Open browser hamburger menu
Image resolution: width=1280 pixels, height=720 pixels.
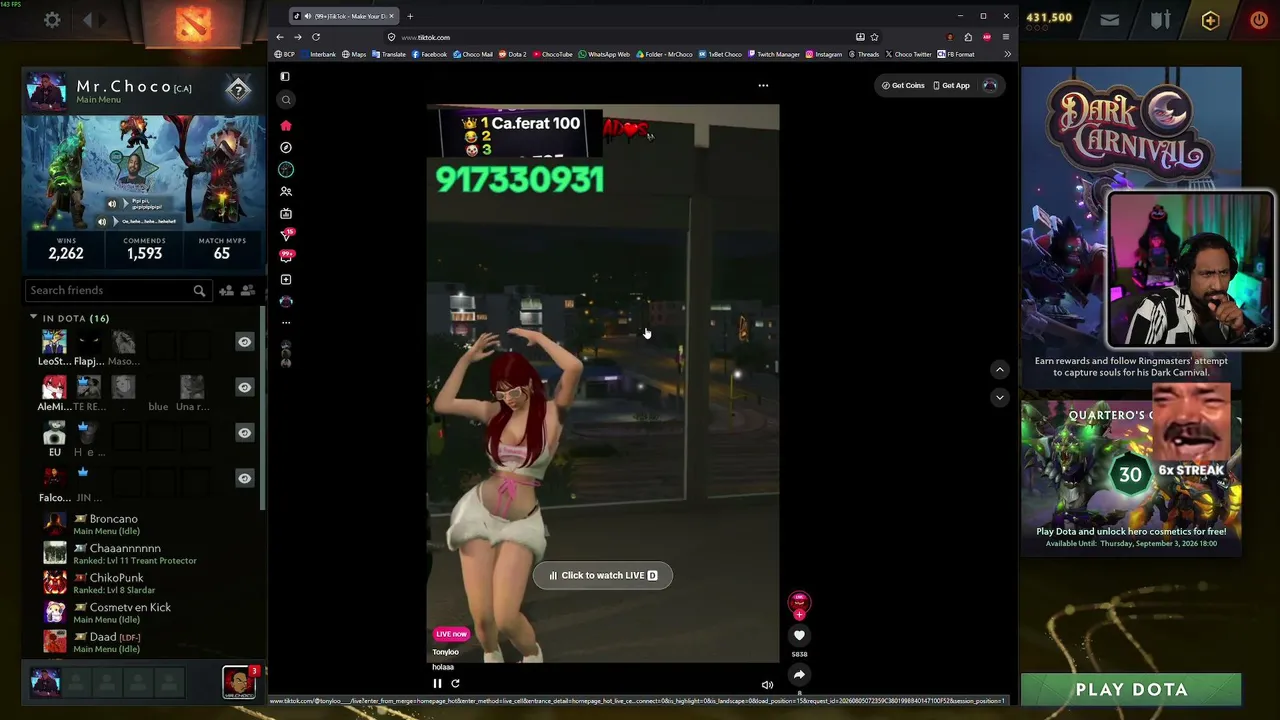(x=1005, y=37)
